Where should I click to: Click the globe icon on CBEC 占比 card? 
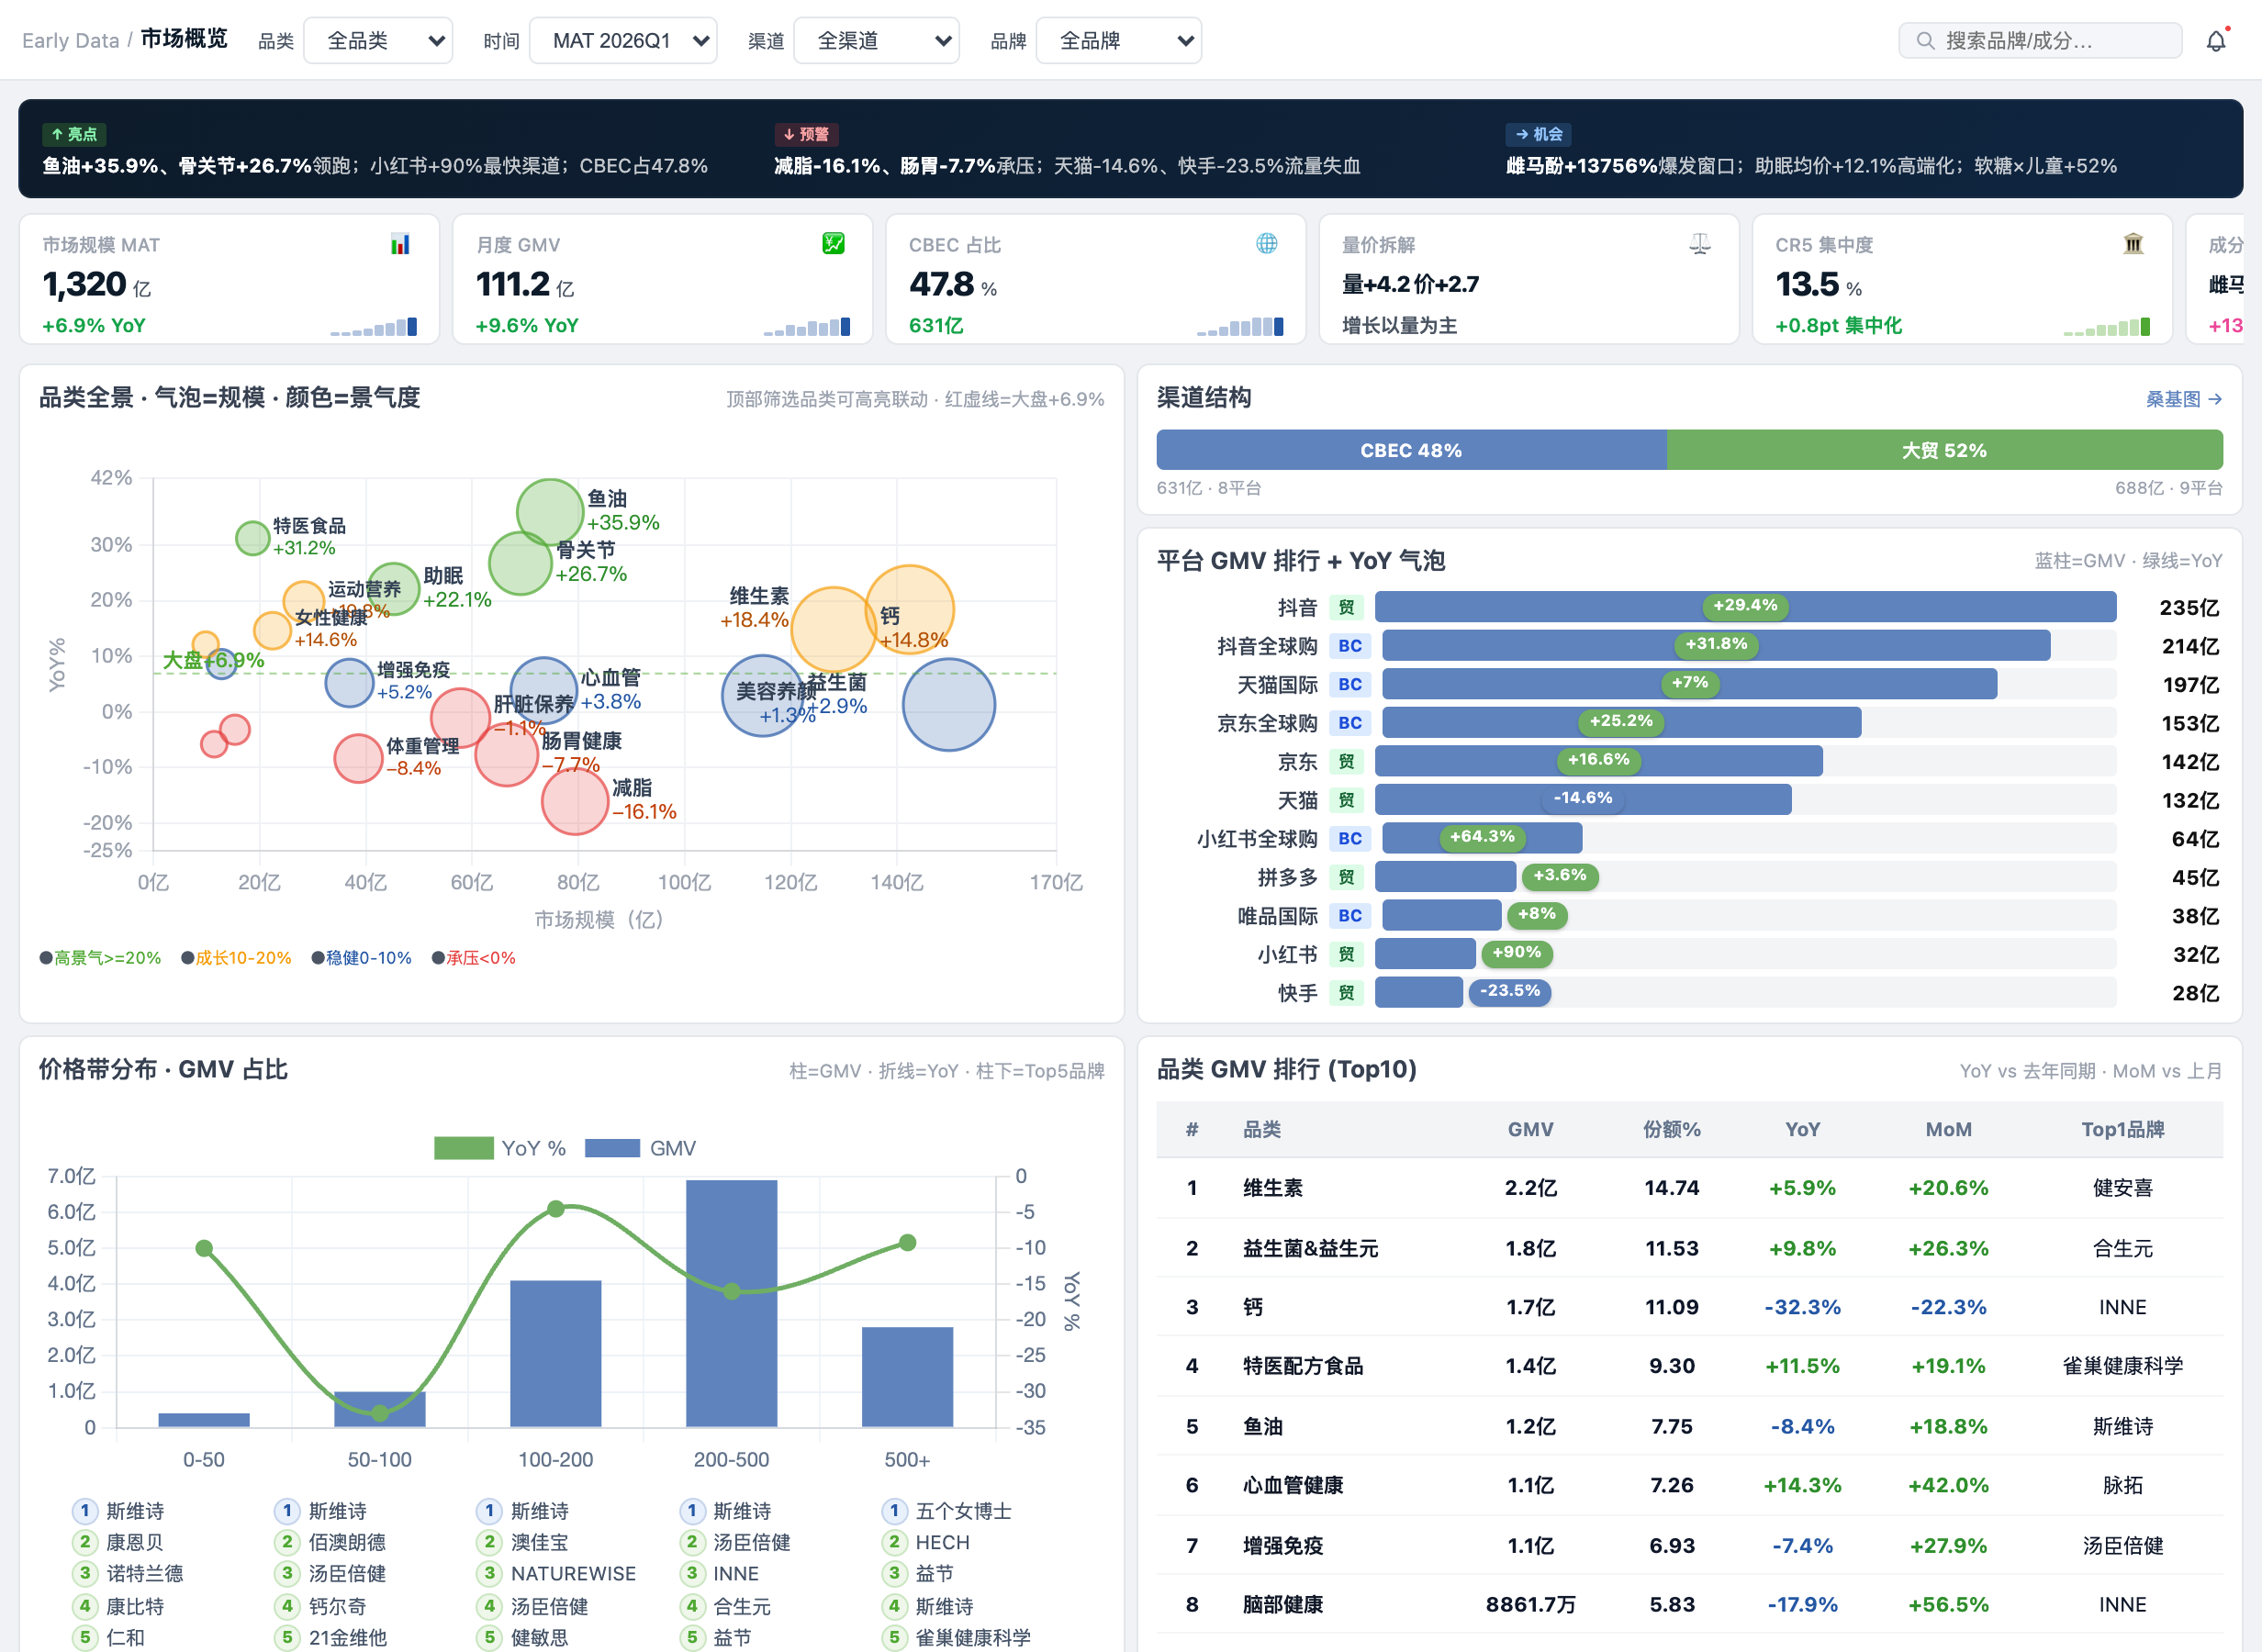click(1266, 244)
